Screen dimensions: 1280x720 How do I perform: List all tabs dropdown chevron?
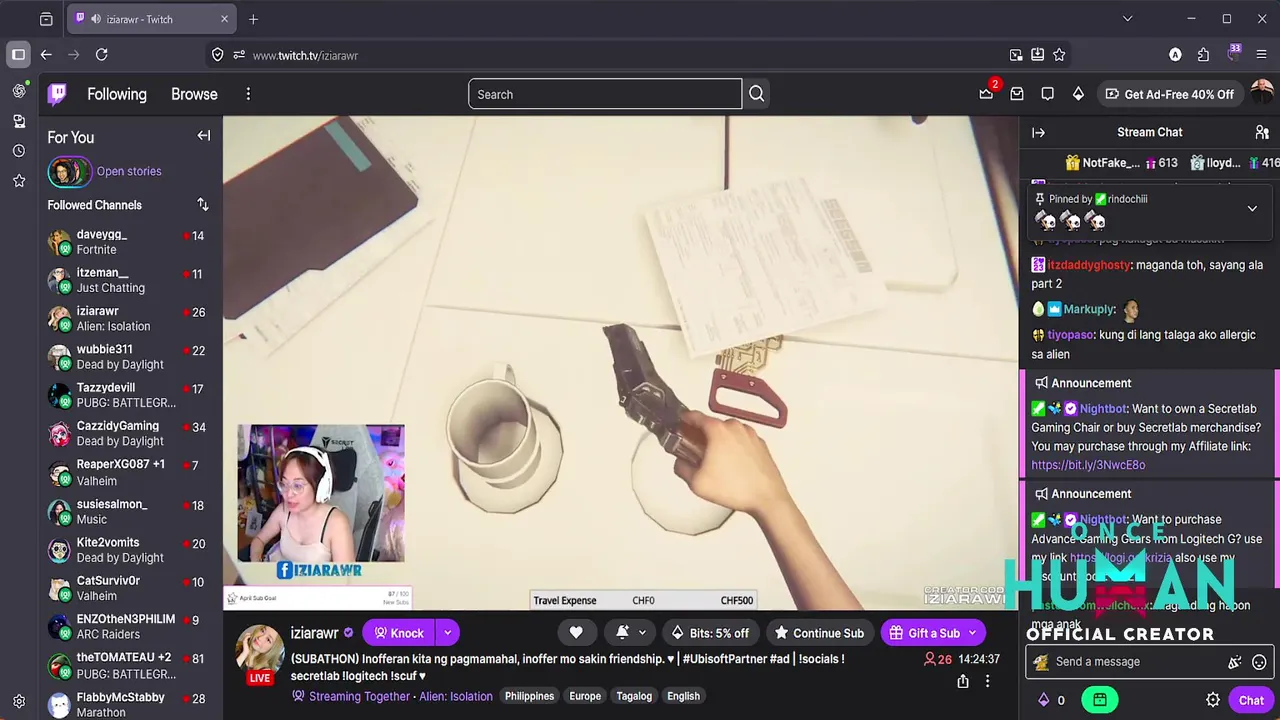[1127, 19]
